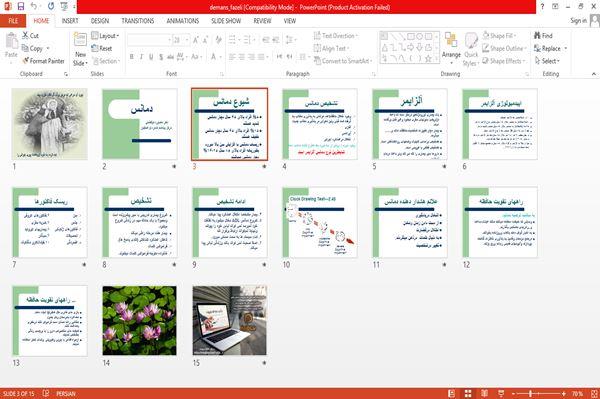Image resolution: width=600 pixels, height=399 pixels.
Task: Click the zoom out minus button
Action: coord(514,393)
